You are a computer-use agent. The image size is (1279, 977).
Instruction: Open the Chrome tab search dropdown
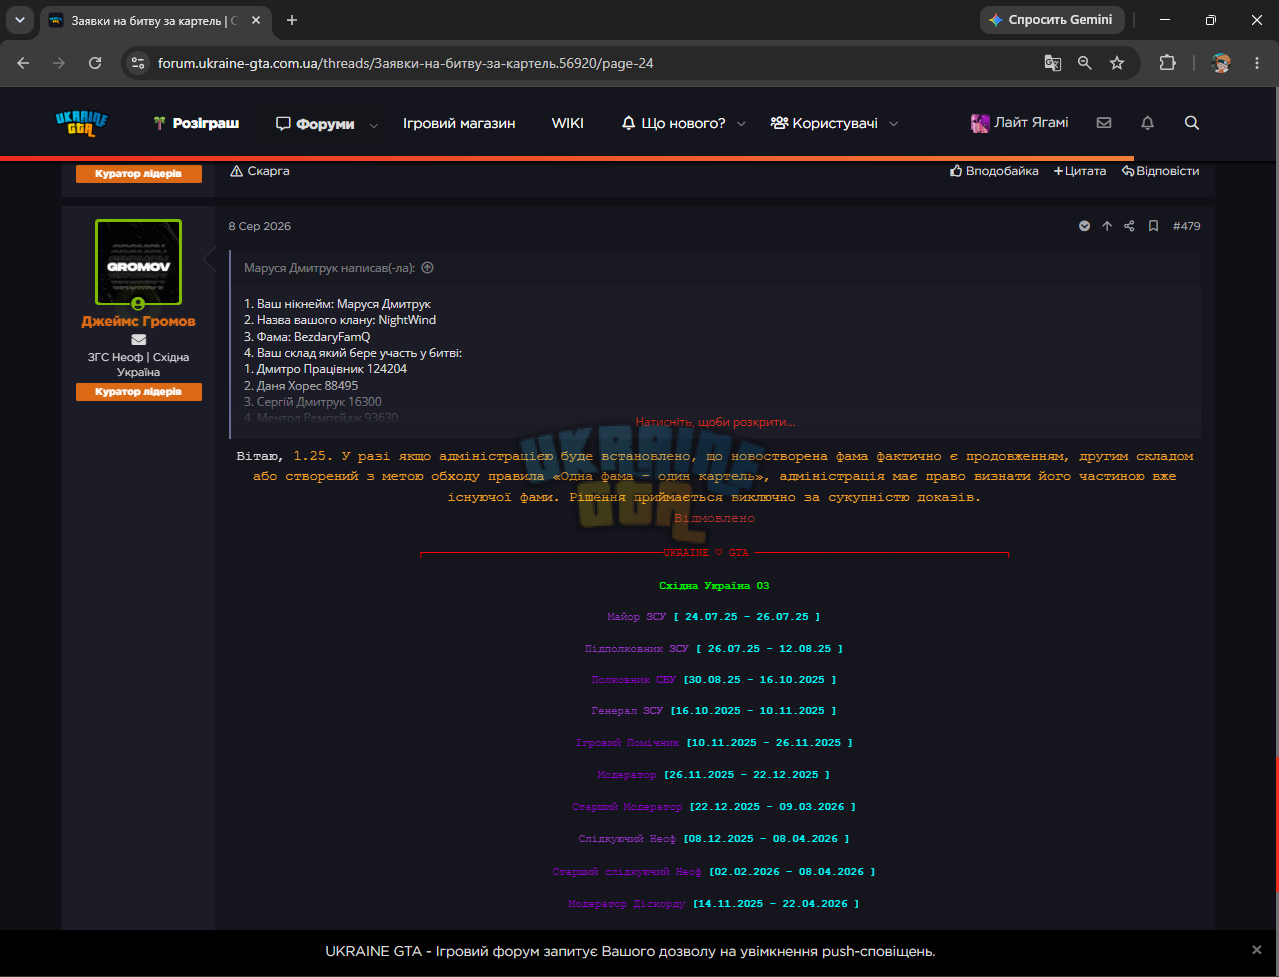pos(19,20)
